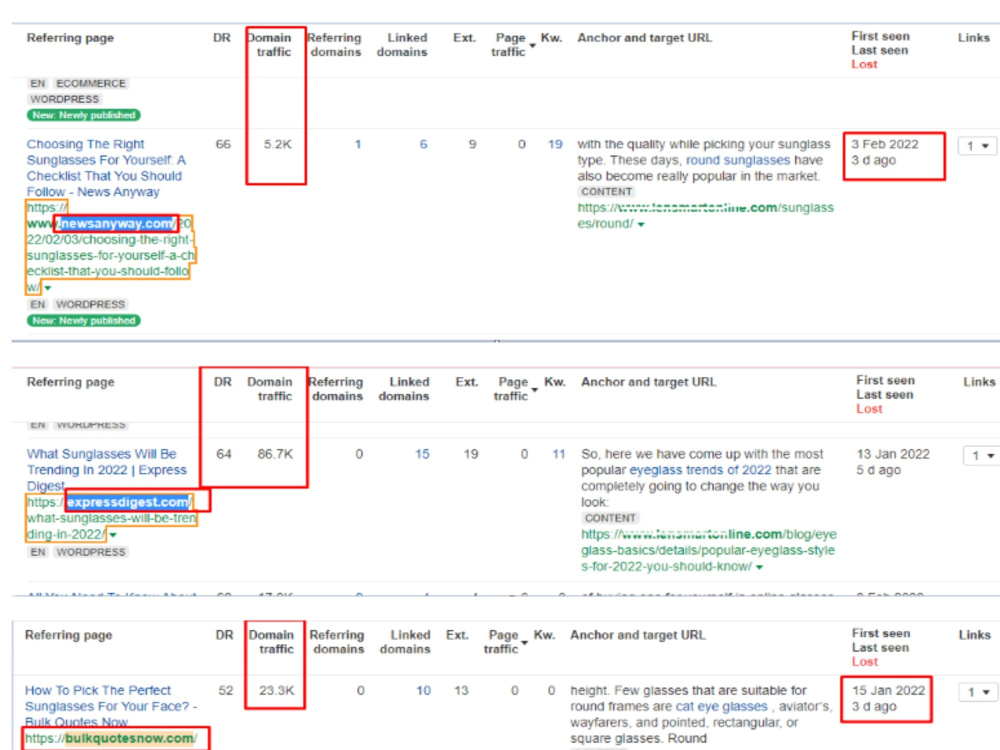Open the linked domains count 6

point(423,144)
